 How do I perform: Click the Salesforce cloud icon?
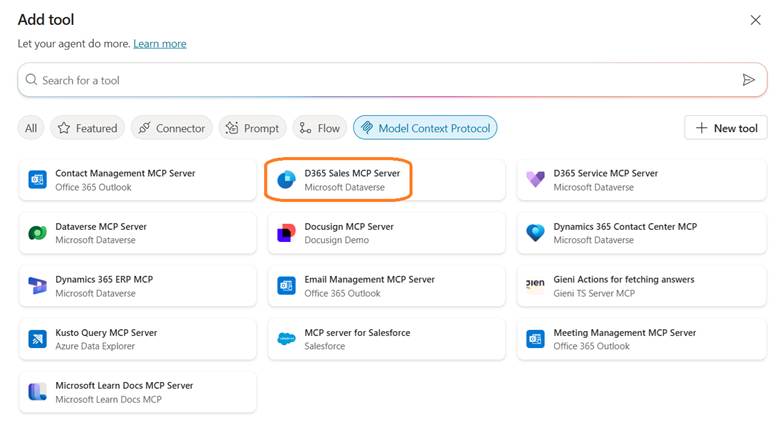pos(286,339)
